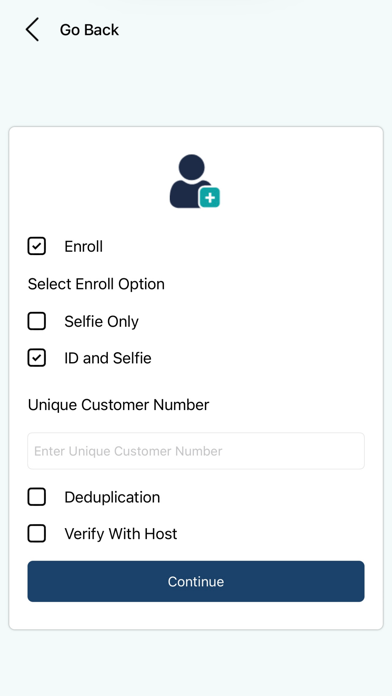
Task: Click the Verify With Host label text
Action: 121,534
